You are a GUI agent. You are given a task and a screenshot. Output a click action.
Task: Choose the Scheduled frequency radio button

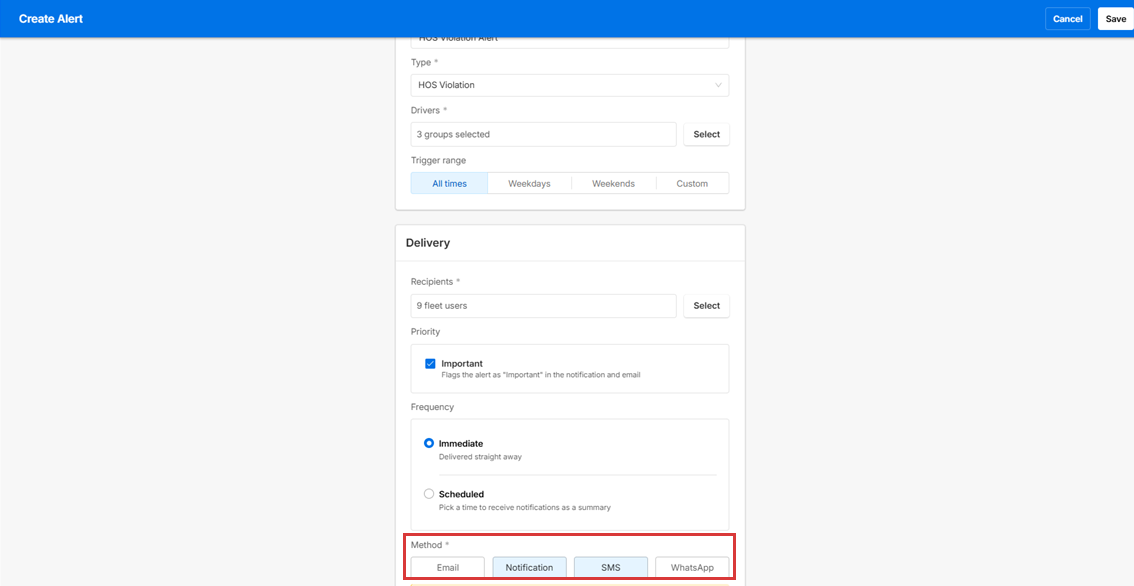click(429, 494)
